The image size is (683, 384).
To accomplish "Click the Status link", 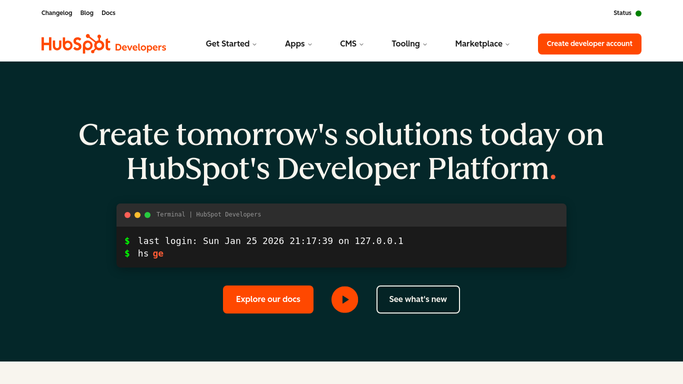I will pos(622,13).
